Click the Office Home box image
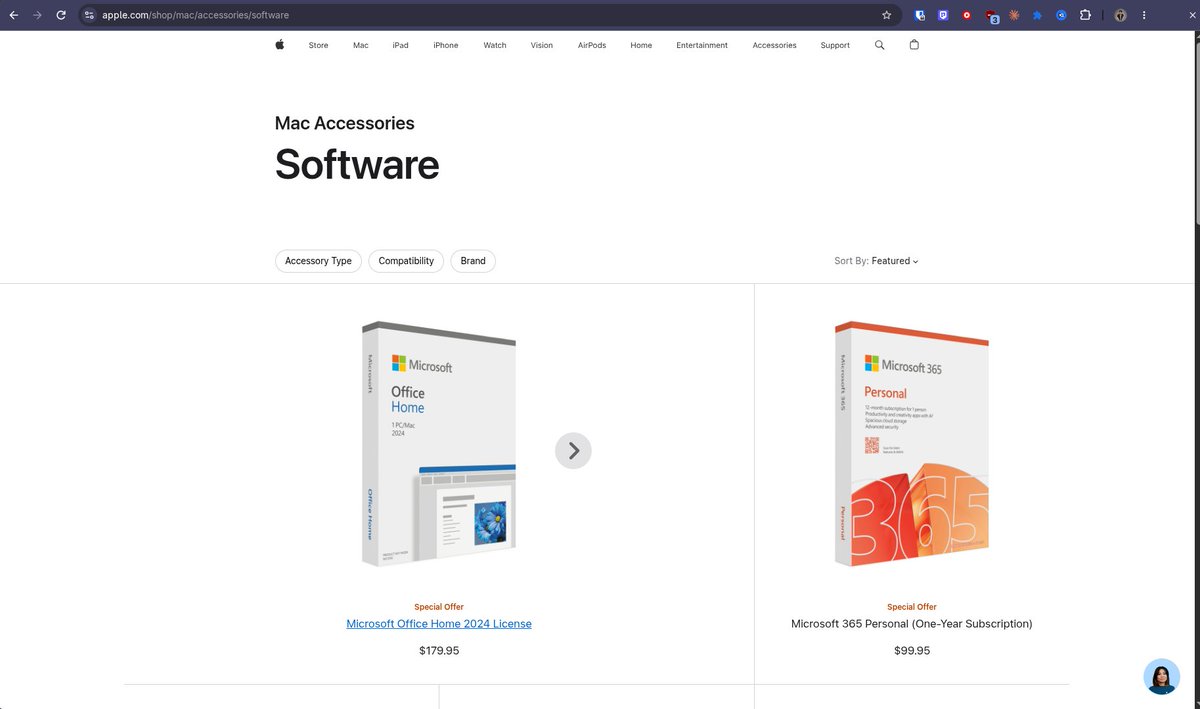Screen dimensions: 1200x709 [x=439, y=444]
